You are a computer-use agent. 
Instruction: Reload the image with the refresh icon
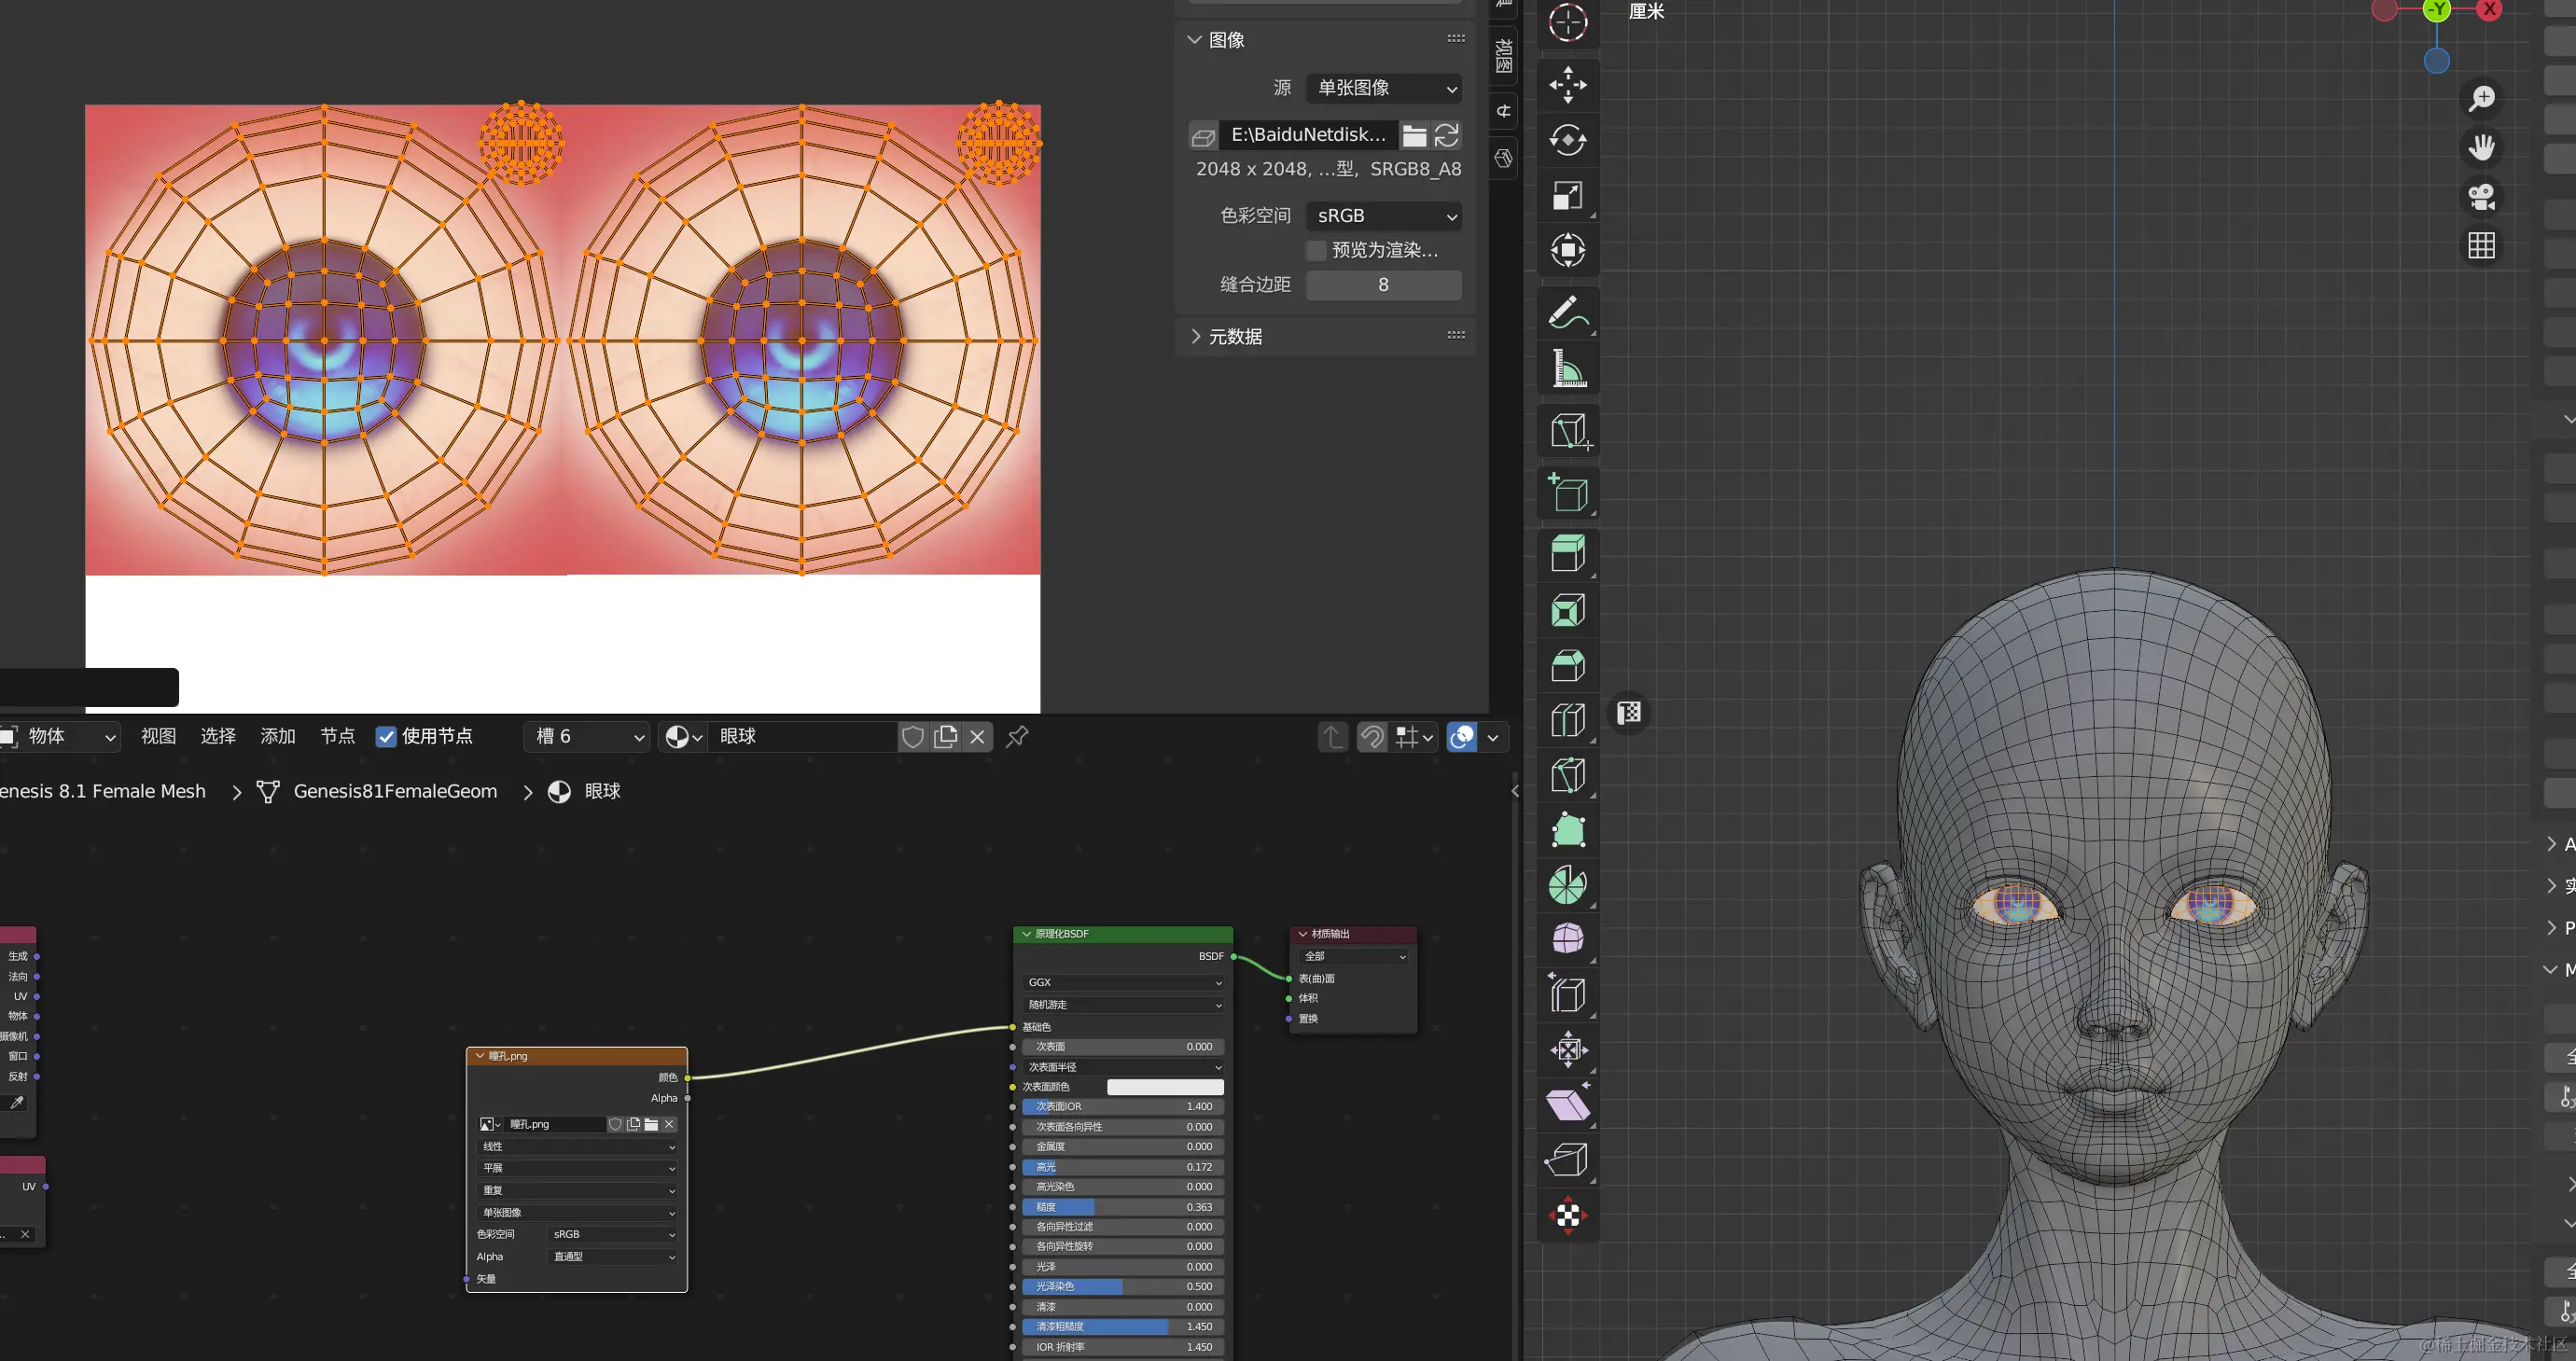tap(1446, 135)
